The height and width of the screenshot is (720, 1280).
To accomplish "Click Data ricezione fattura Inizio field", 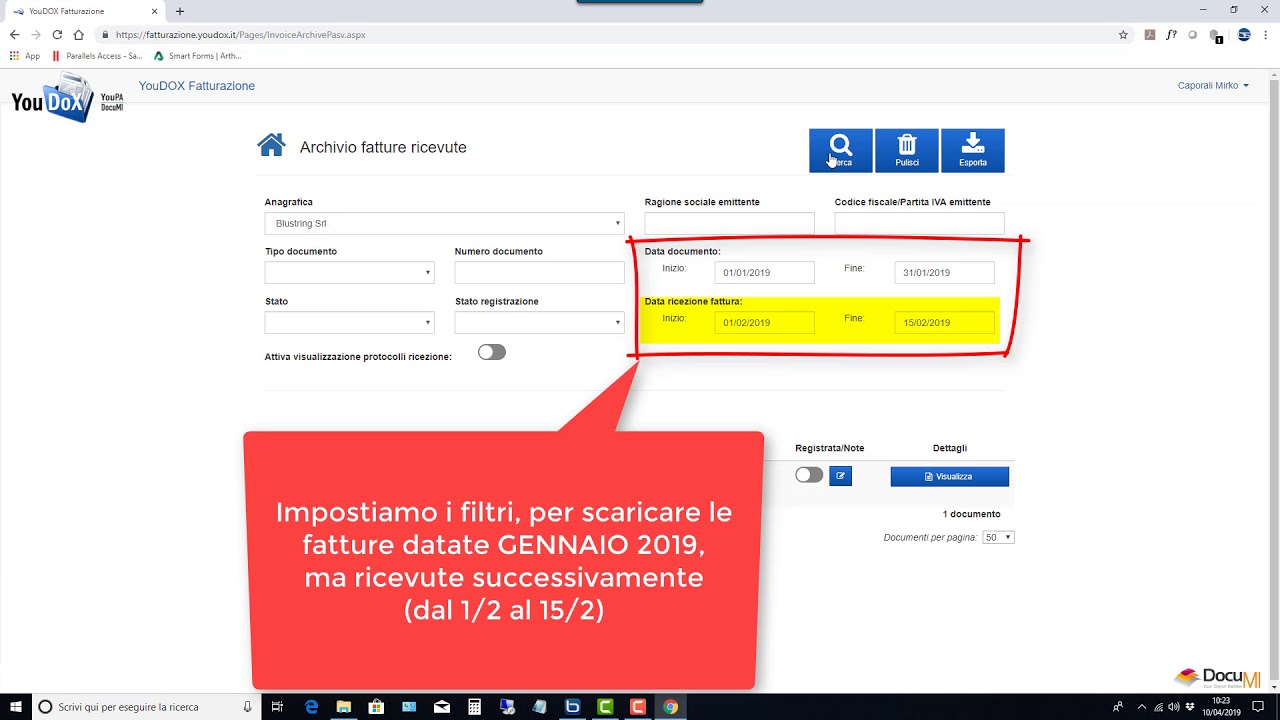I will 765,322.
